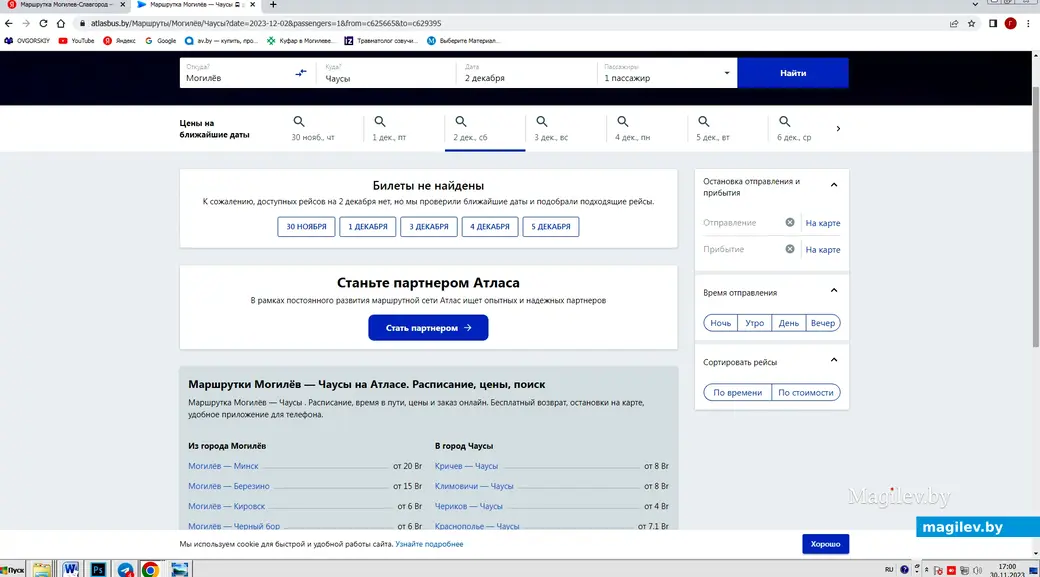Open the Могилёв — Минск route link

(223, 466)
